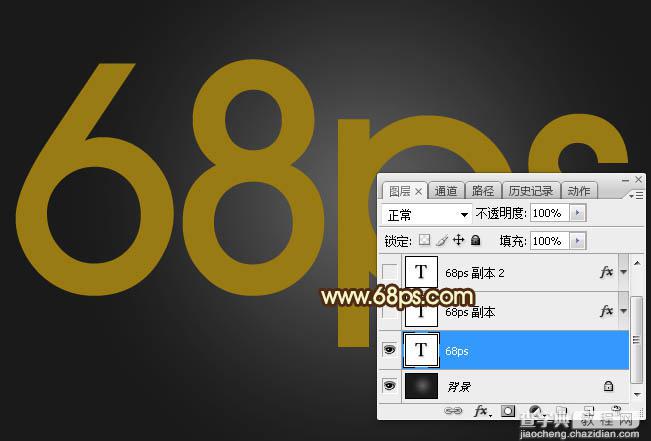651x441 pixels.
Task: Select the 背景 layer name
Action: point(459,387)
